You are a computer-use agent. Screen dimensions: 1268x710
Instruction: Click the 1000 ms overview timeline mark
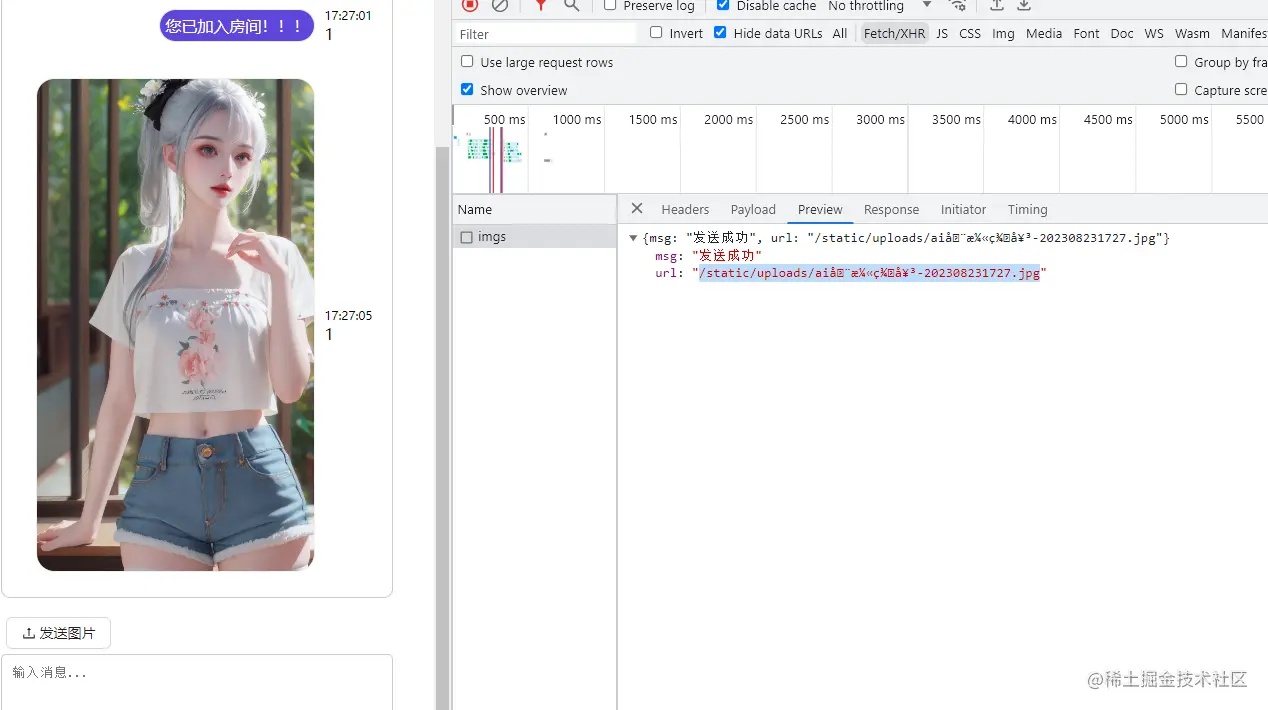(577, 119)
